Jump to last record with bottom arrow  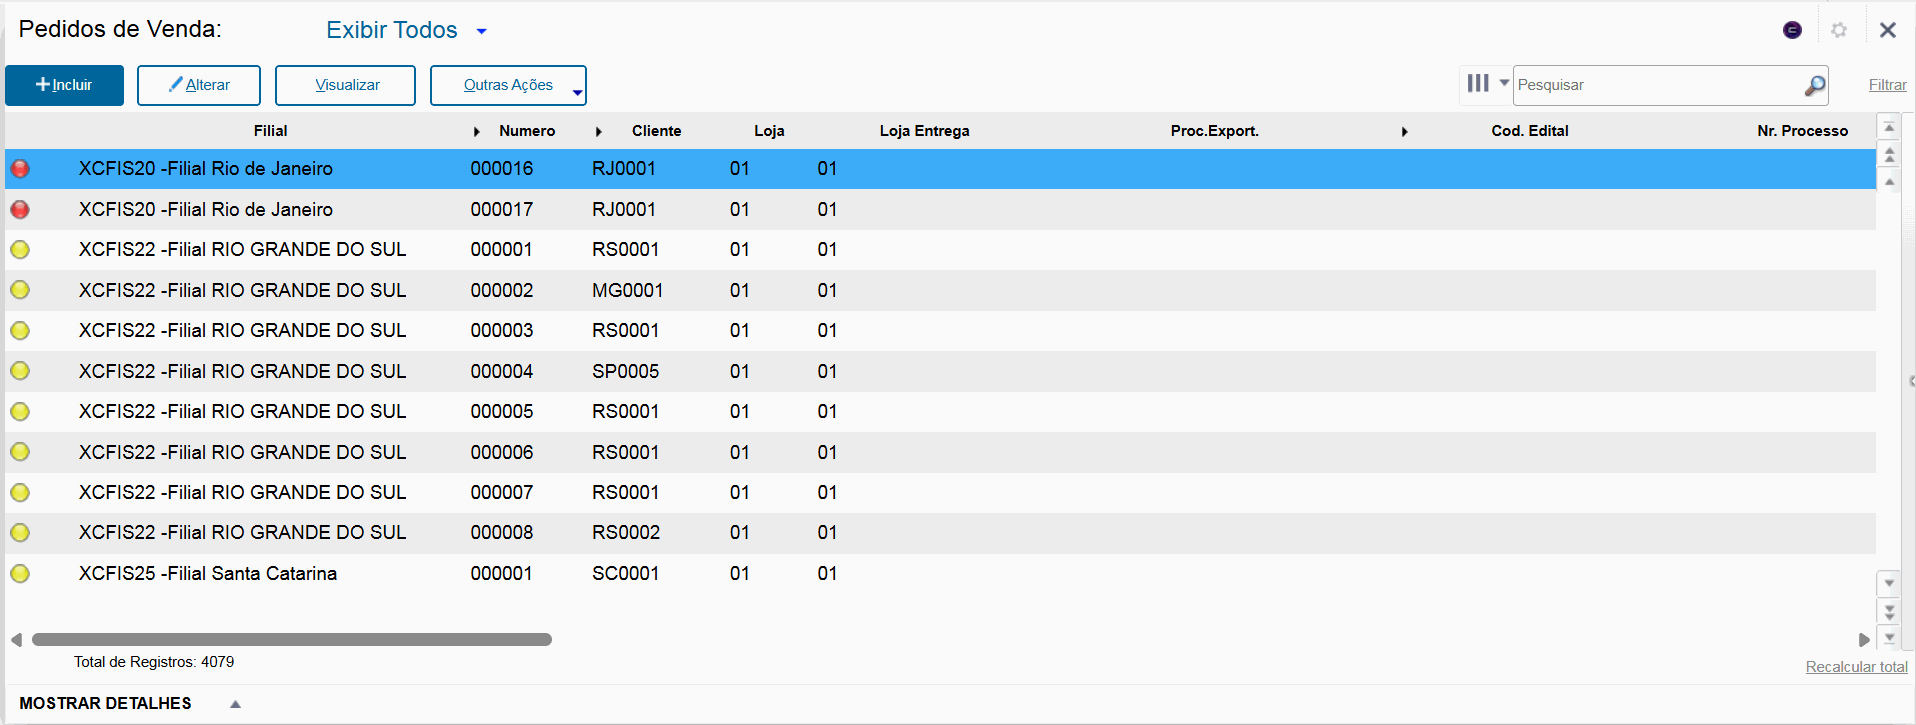pos(1889,637)
